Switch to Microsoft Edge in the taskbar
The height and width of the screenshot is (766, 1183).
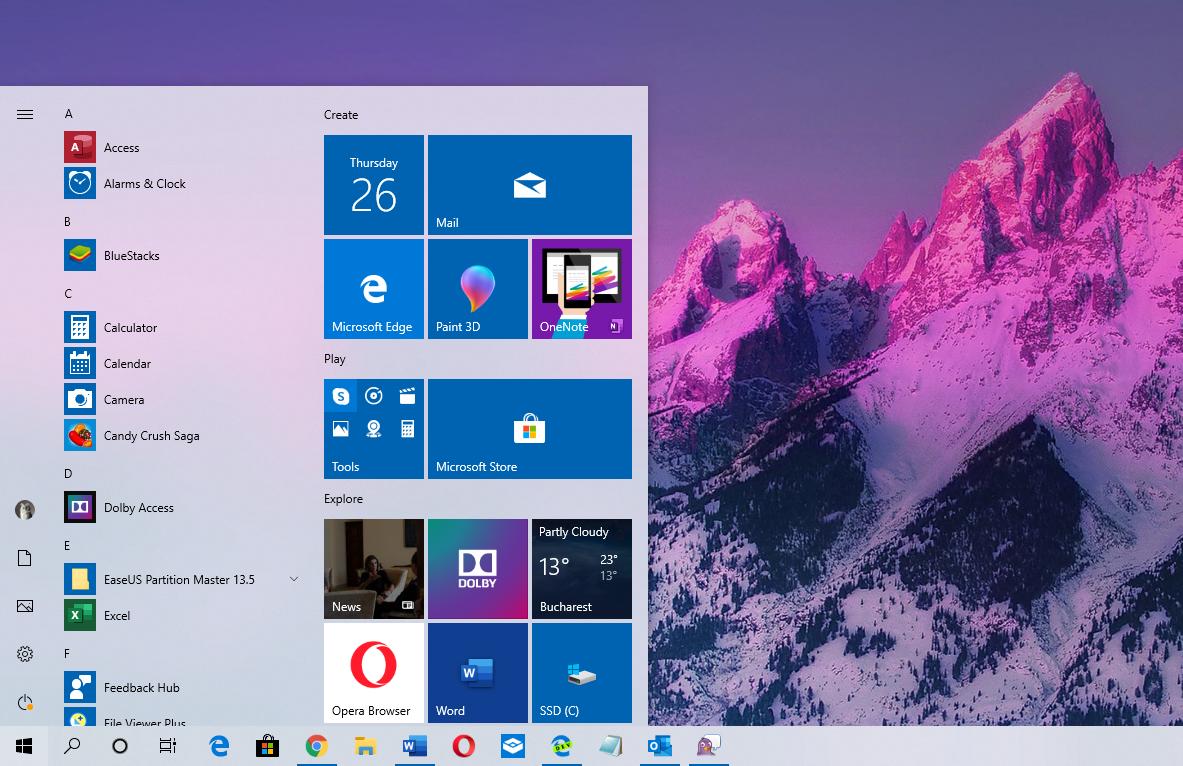(x=219, y=746)
